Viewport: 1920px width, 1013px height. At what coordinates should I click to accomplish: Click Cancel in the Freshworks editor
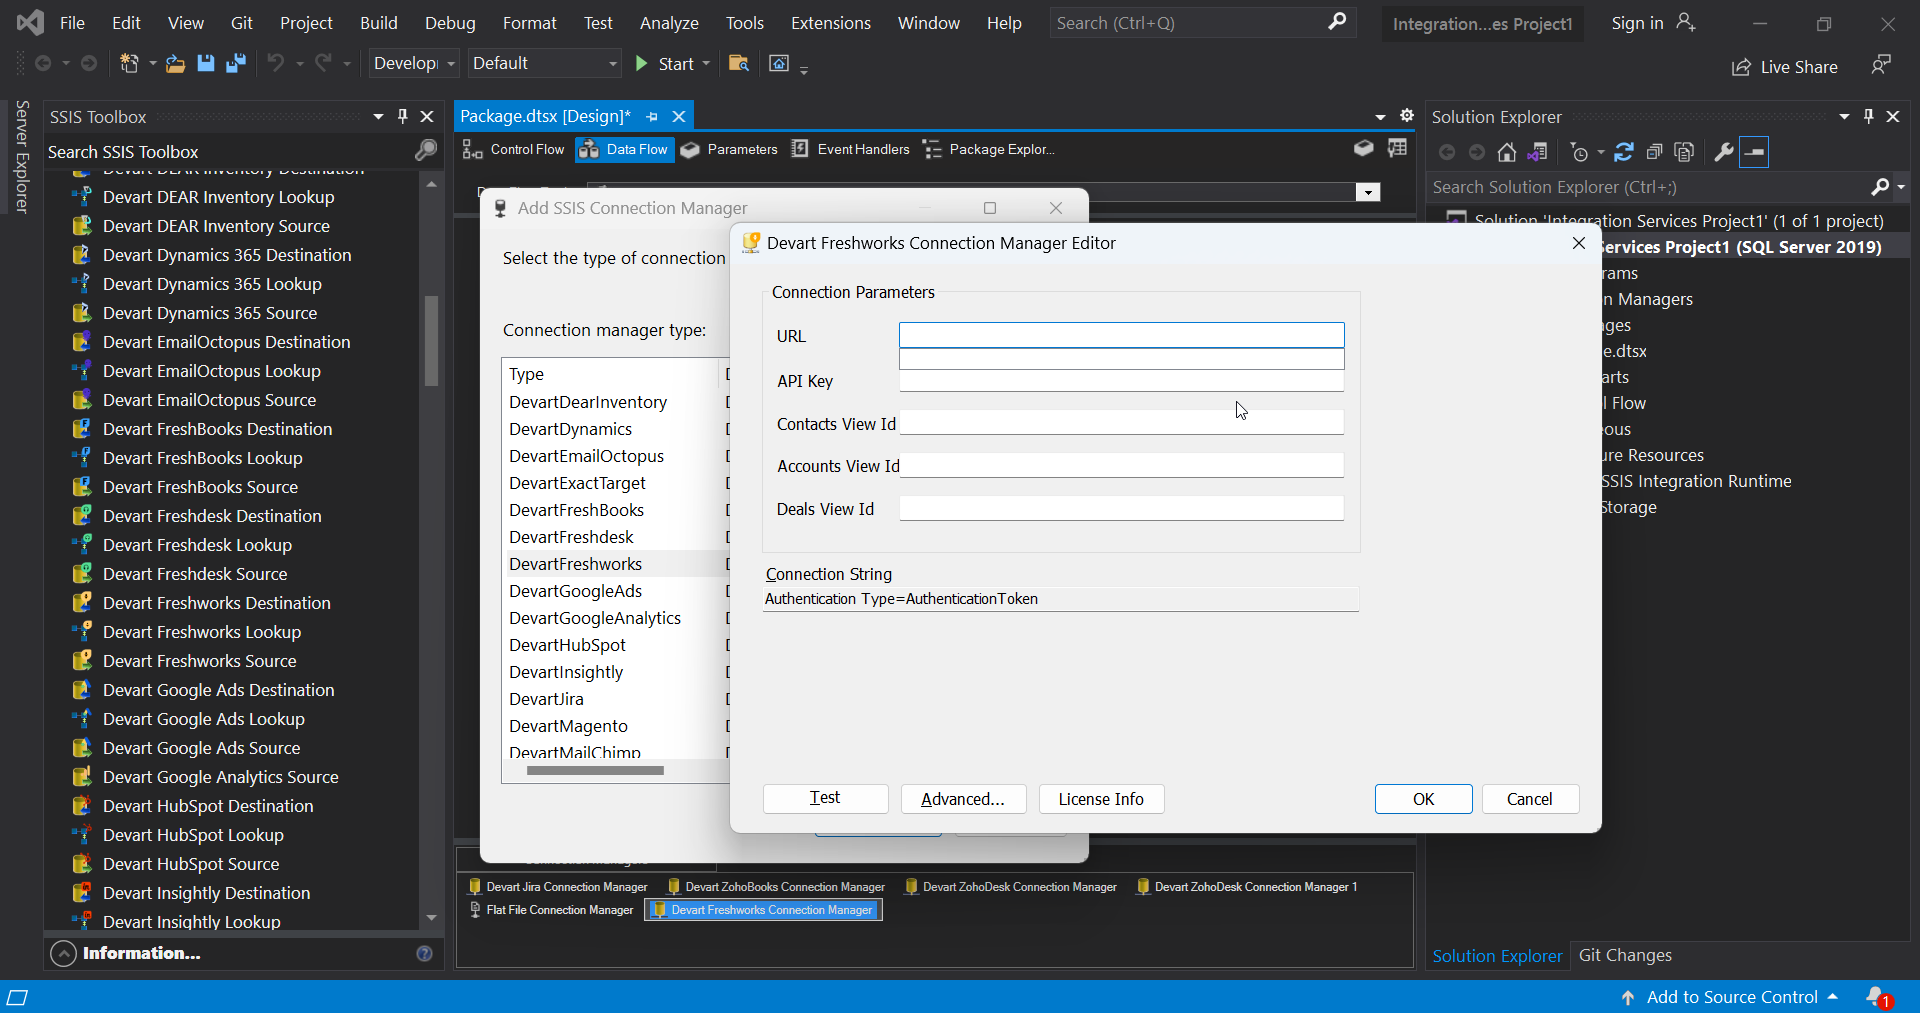[x=1529, y=798]
